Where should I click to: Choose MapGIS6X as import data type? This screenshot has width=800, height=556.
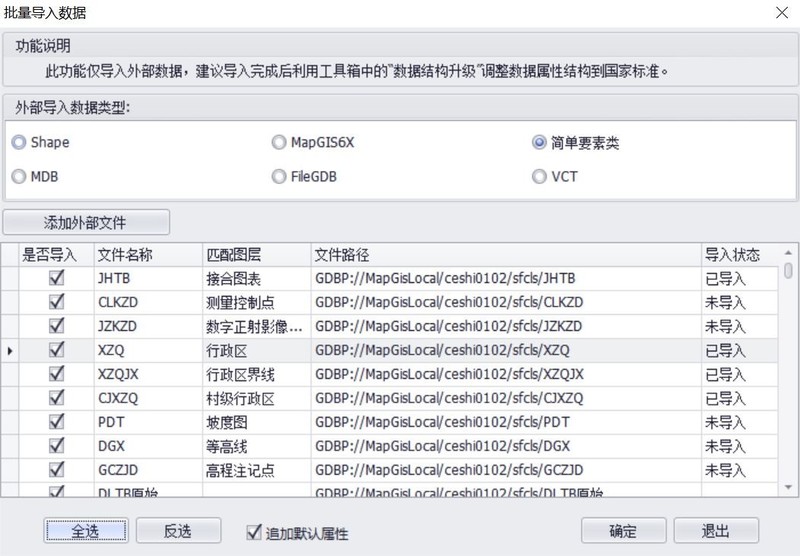[279, 143]
